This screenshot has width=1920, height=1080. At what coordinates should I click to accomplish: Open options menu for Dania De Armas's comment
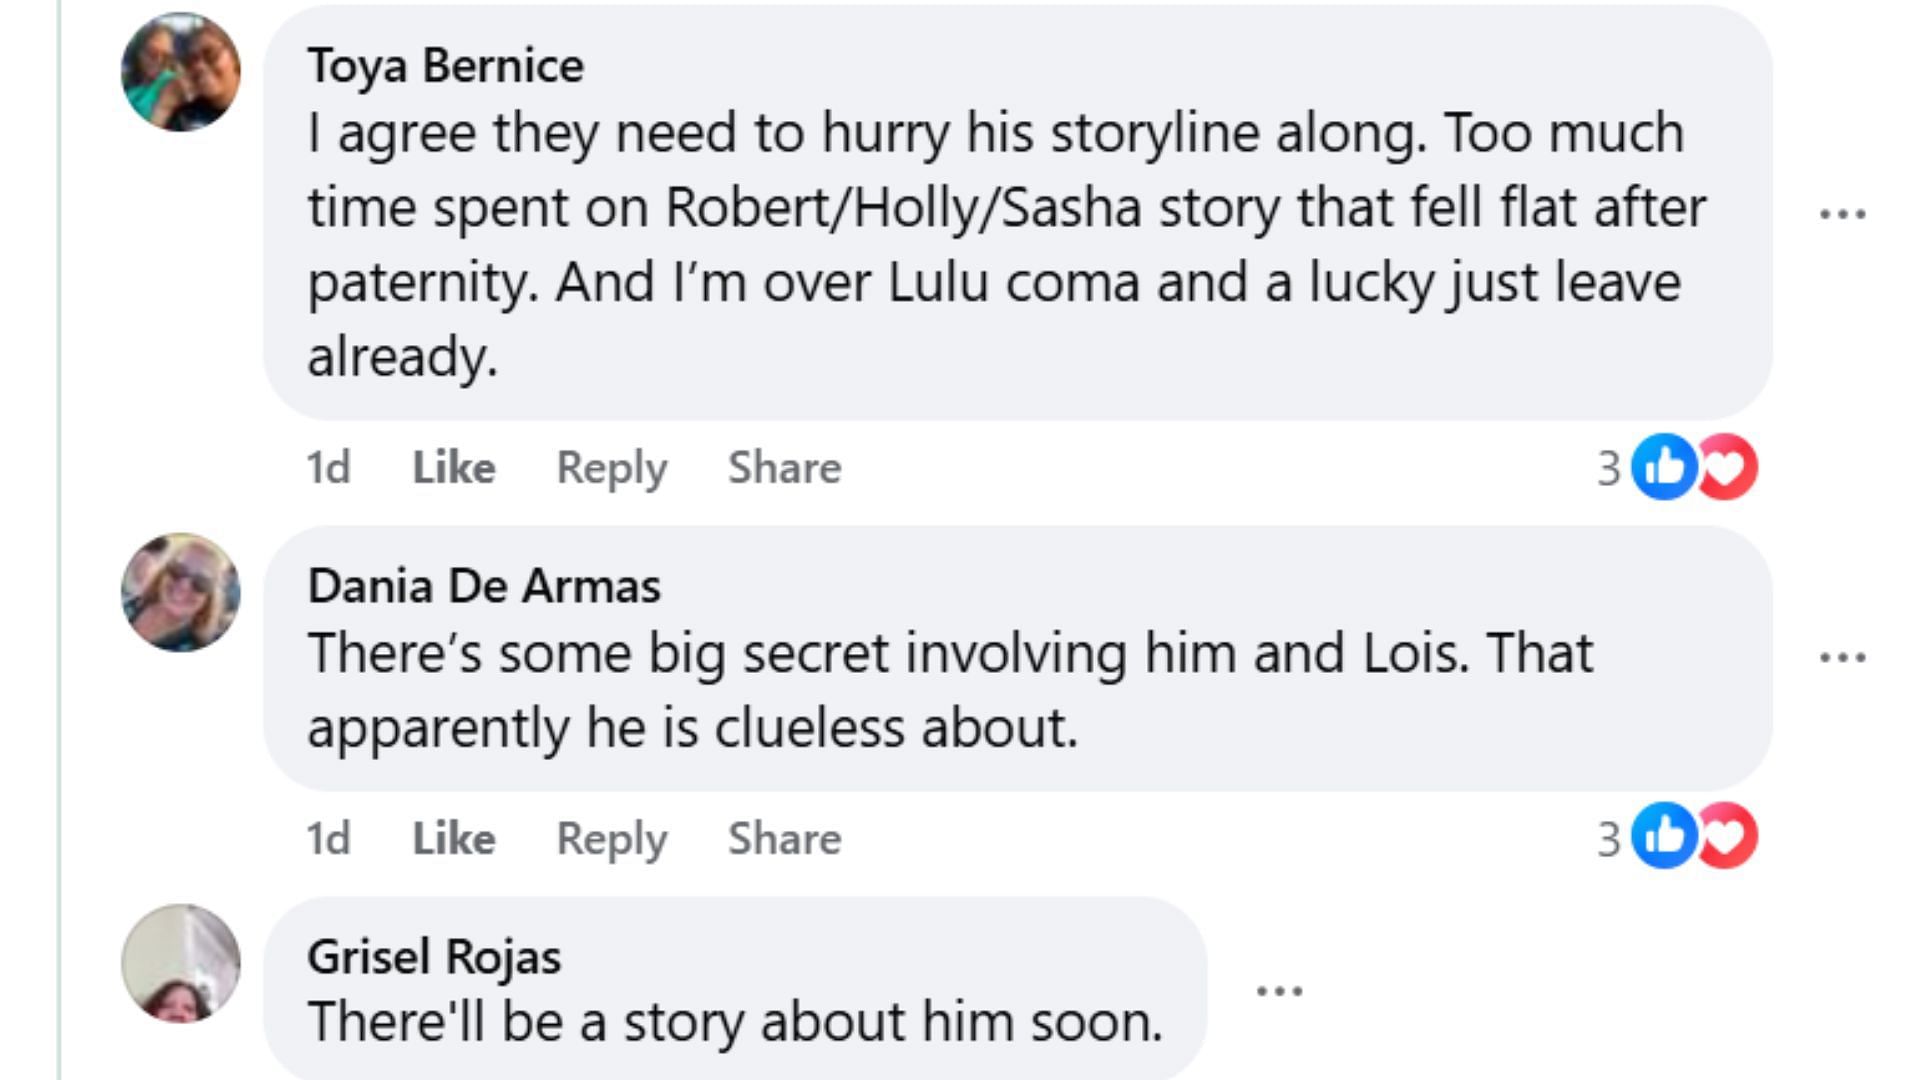(1842, 658)
